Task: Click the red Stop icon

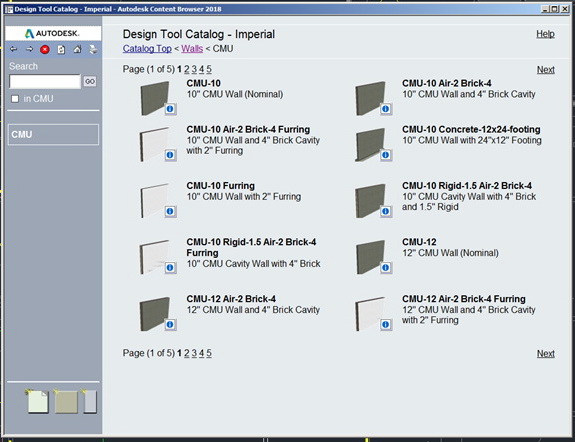Action: coord(45,50)
